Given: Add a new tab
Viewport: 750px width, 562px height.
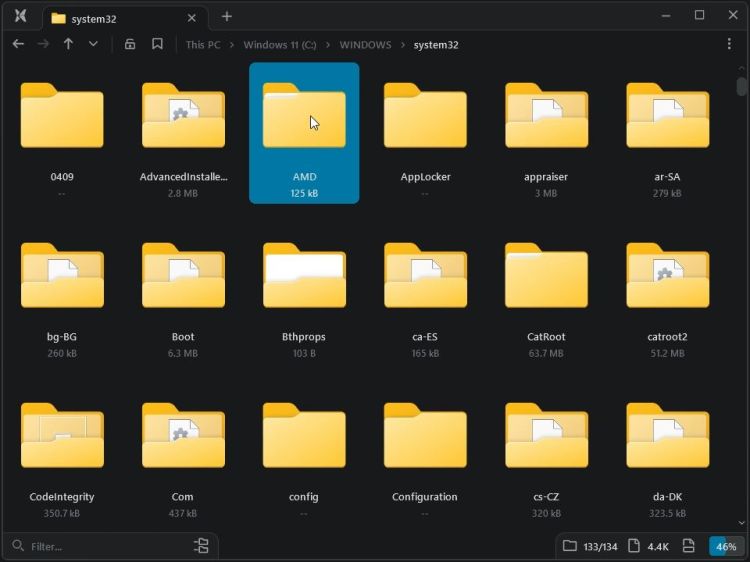Looking at the screenshot, I should (227, 16).
